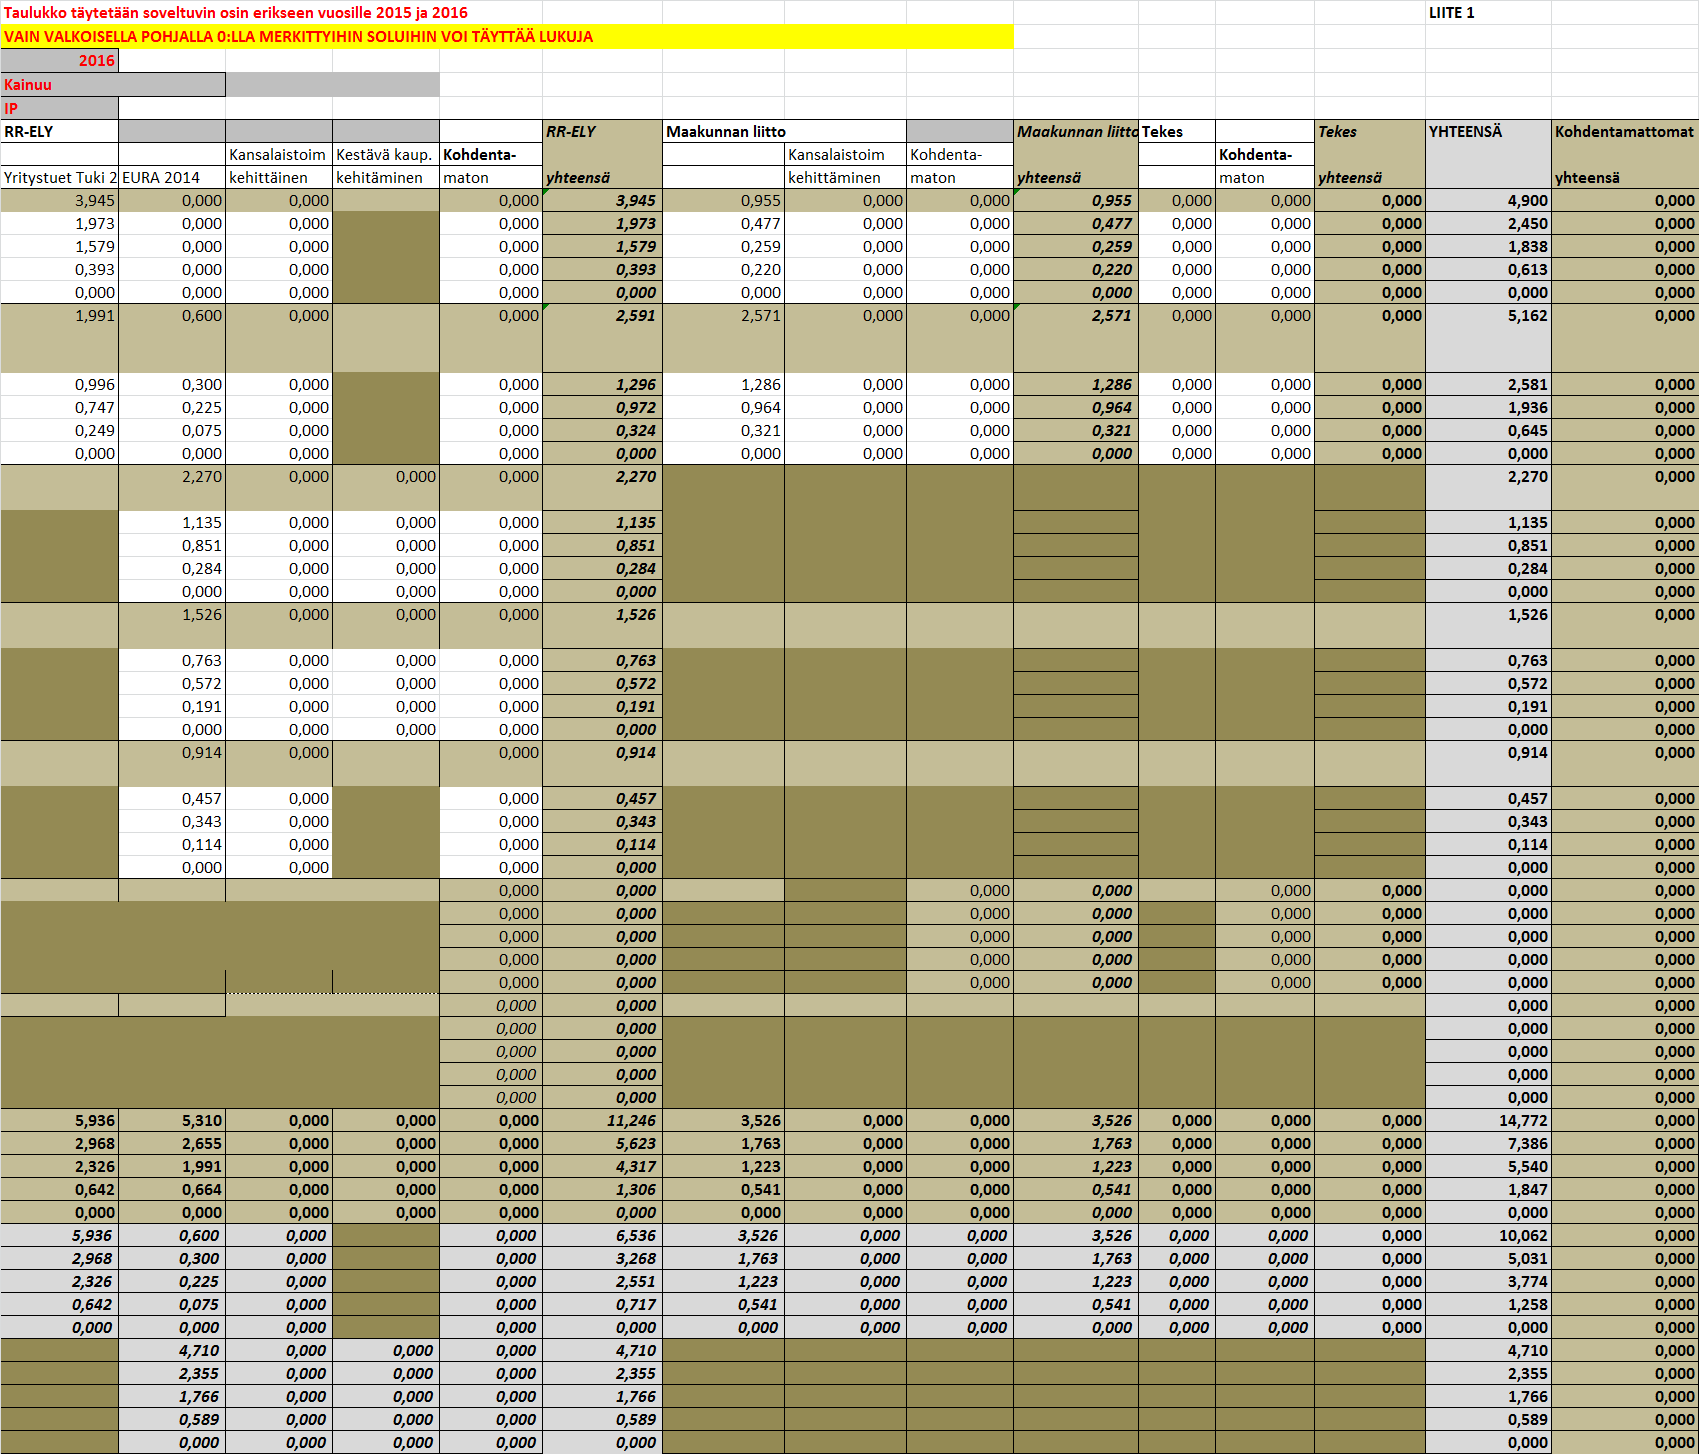
Task: Select the 2,551 cell
Action: [x=602, y=1281]
